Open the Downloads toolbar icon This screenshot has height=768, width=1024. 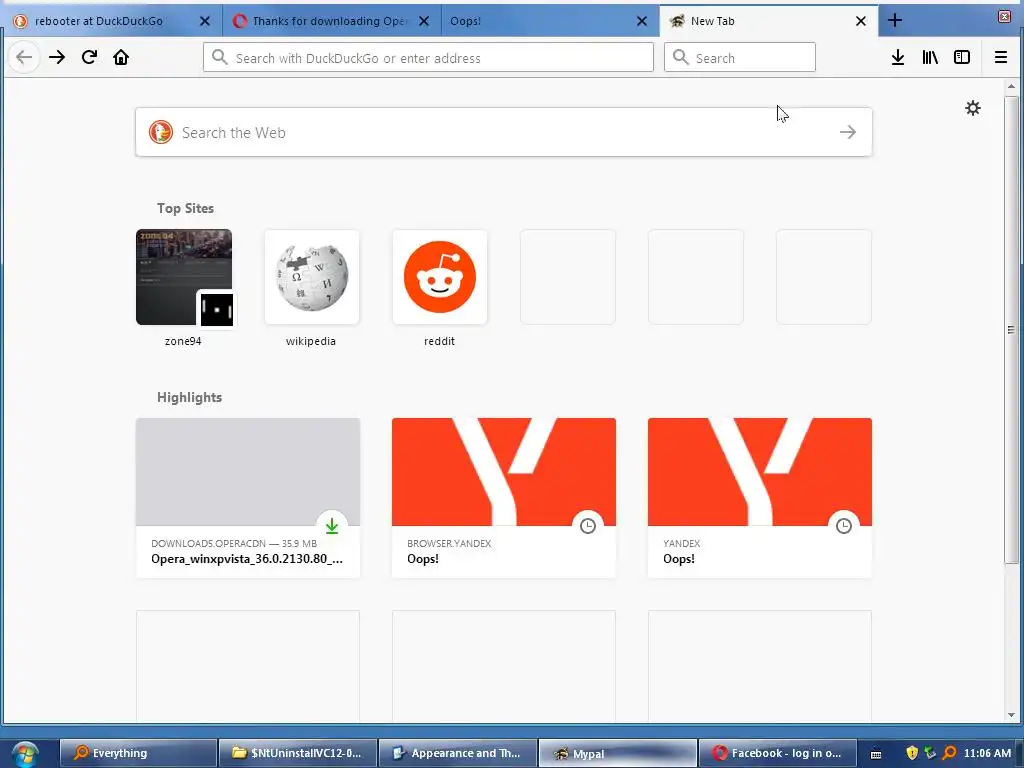point(898,57)
